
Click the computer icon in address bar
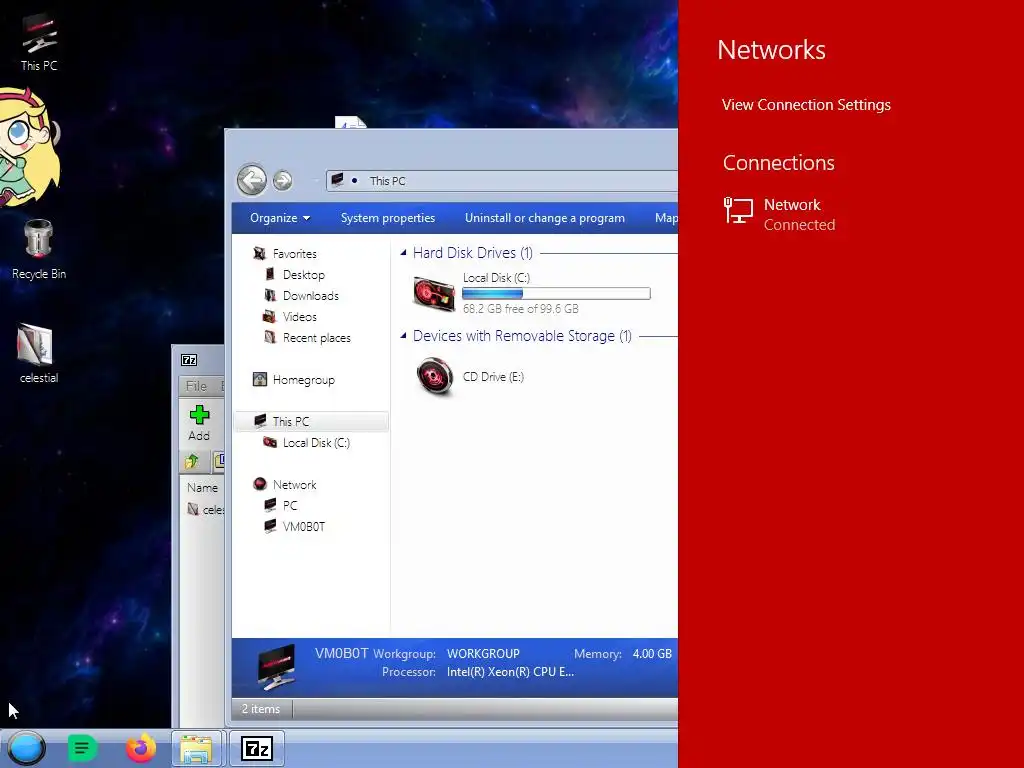pyautogui.click(x=337, y=180)
